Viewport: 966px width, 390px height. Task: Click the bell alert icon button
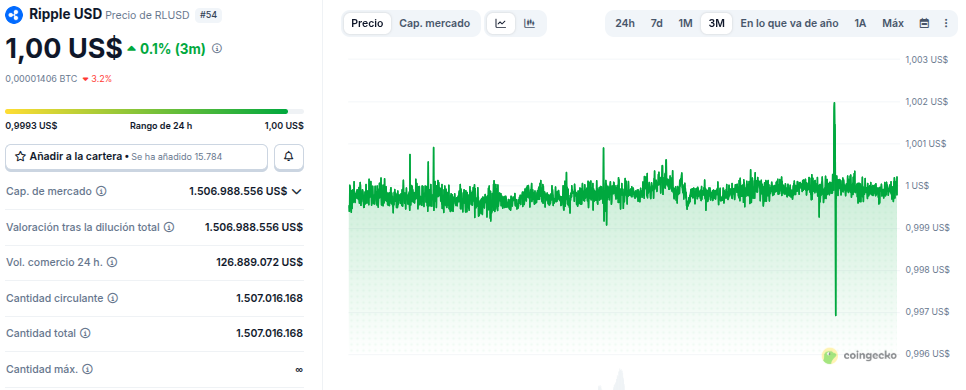(x=288, y=157)
